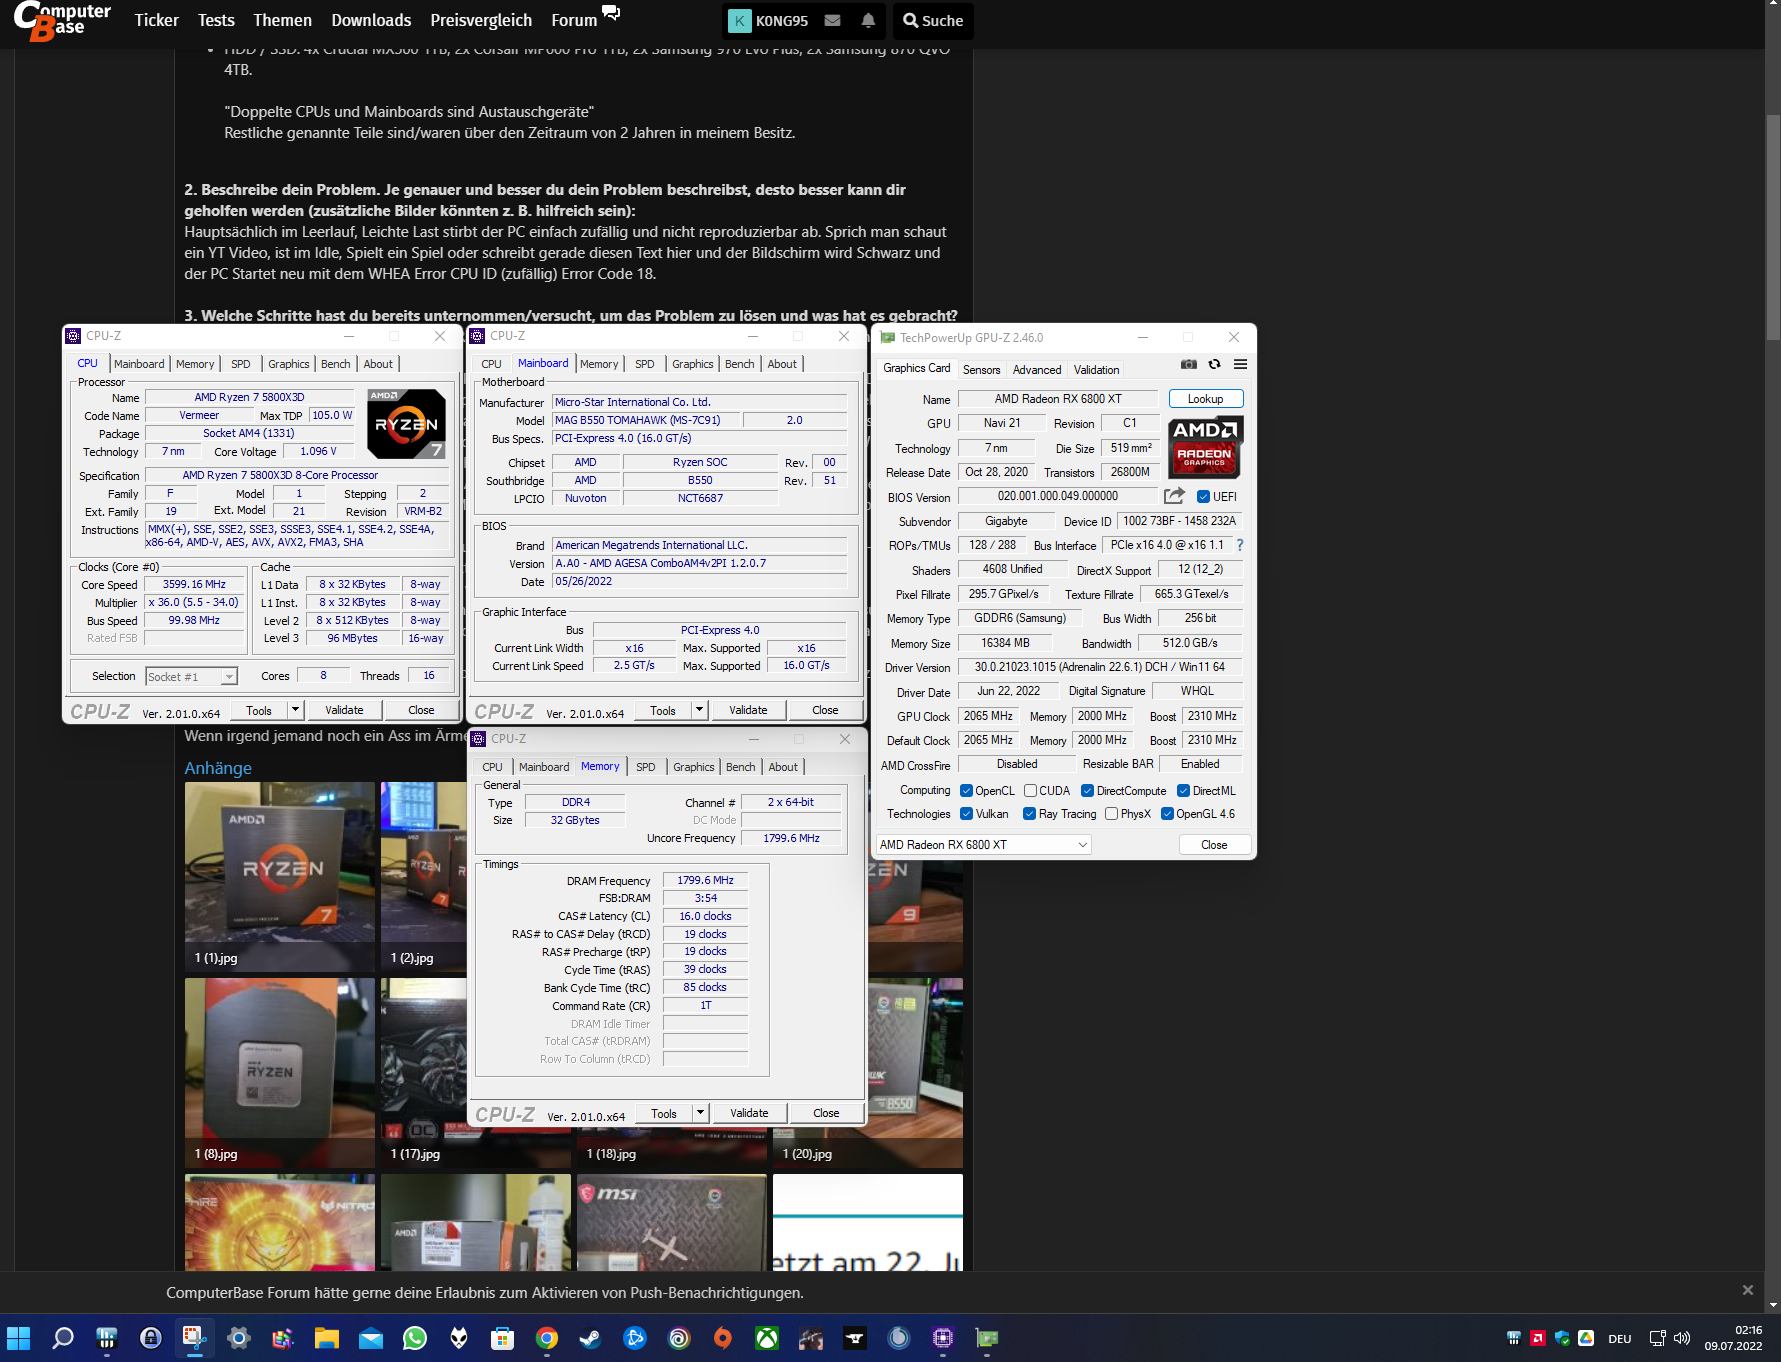
Task: Toggle the DirectML checkbox
Action: click(1183, 790)
